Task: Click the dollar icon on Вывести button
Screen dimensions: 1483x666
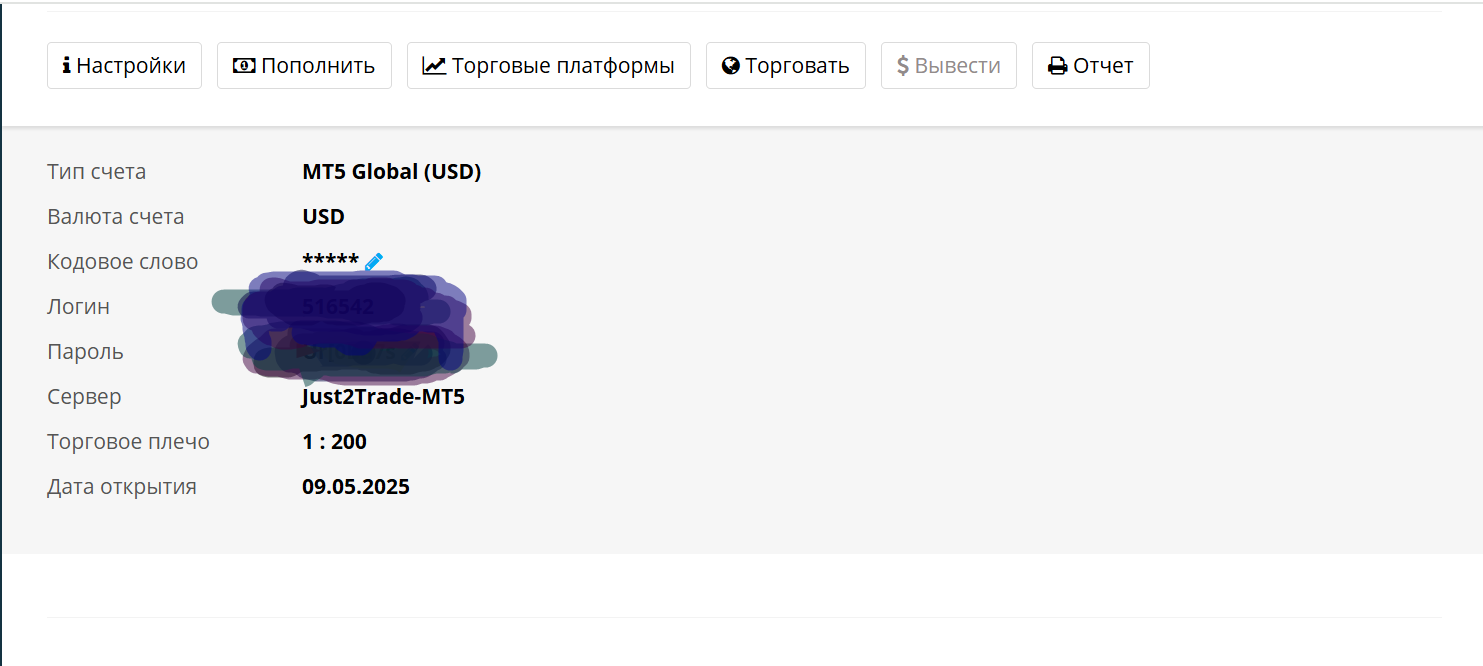Action: [903, 66]
